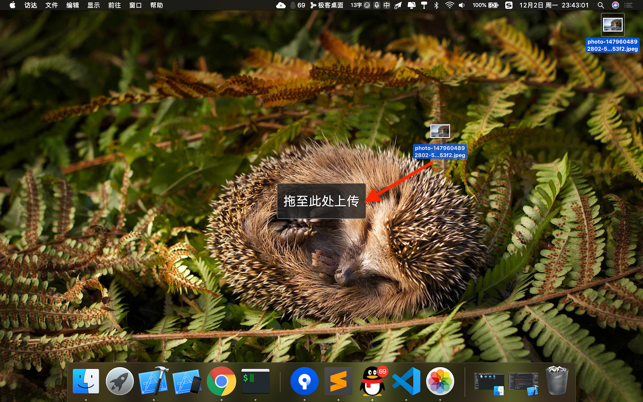Click the date and time display
Viewport: 643px width, 402px height.
556,5
